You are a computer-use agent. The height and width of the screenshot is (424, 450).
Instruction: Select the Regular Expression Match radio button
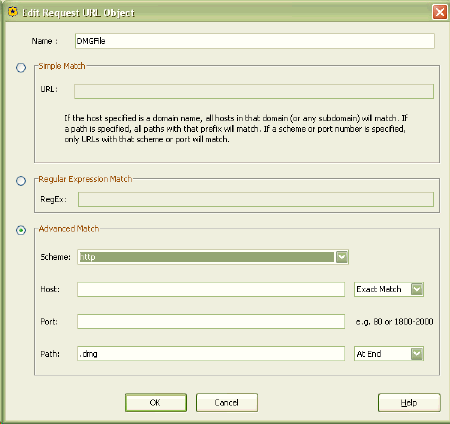[x=21, y=181]
